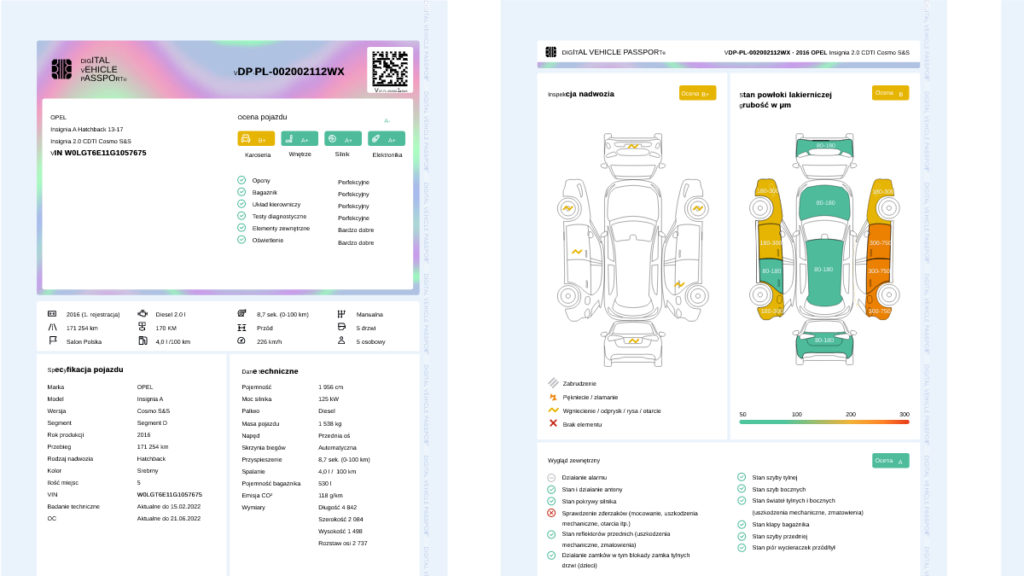Click the person icon beside 5 osobowy

341,341
